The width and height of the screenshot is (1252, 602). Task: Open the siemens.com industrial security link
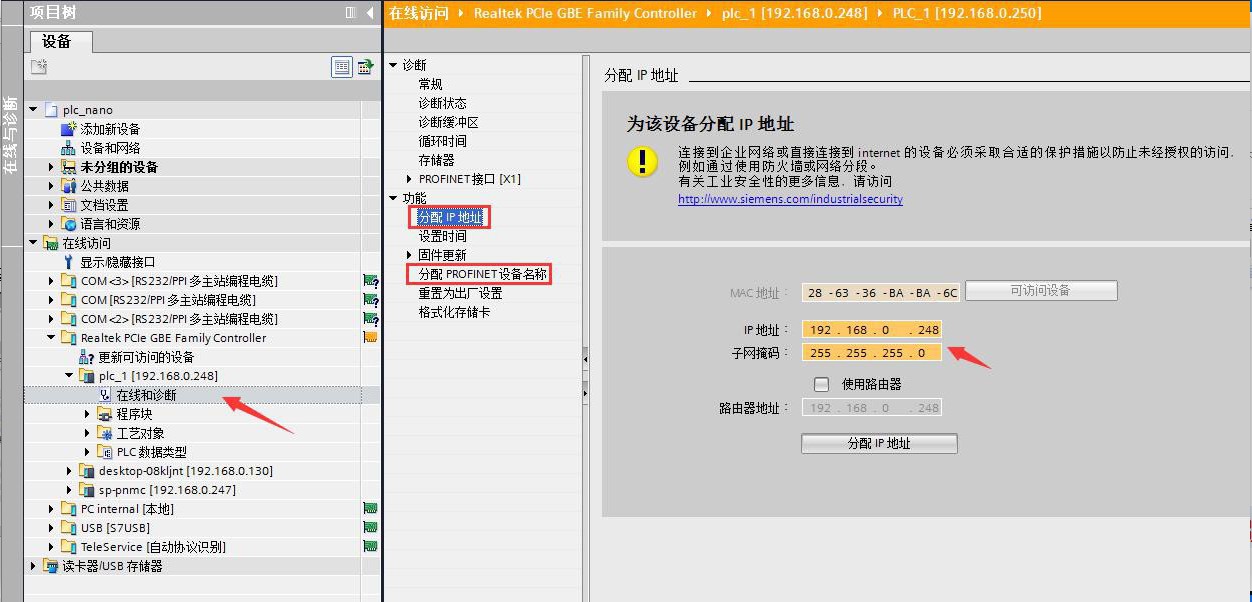(x=790, y=200)
